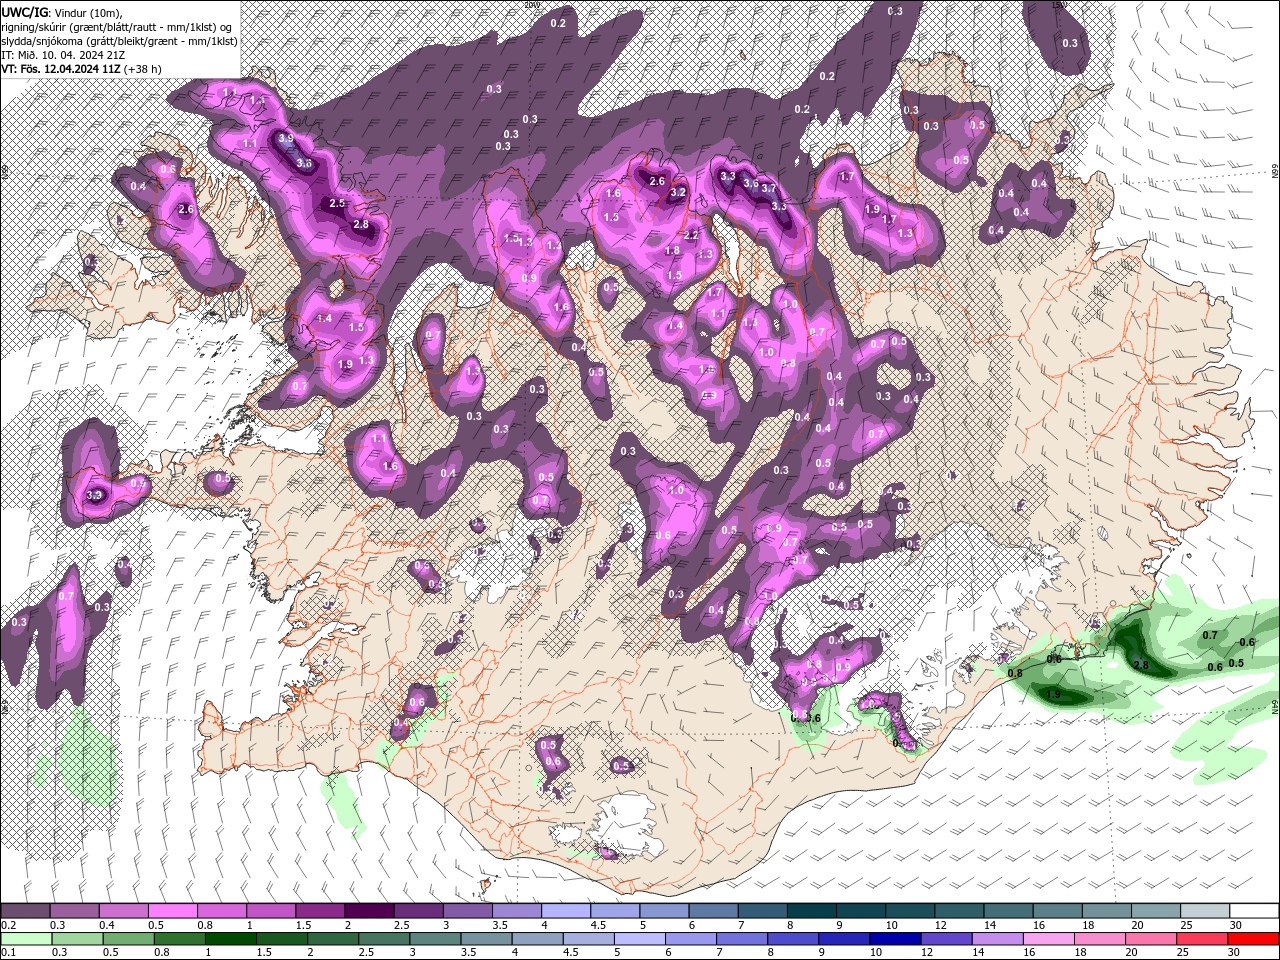Click the deep blue 10–12 rain swatch
Image resolution: width=1280 pixels, height=960 pixels.
click(x=895, y=939)
